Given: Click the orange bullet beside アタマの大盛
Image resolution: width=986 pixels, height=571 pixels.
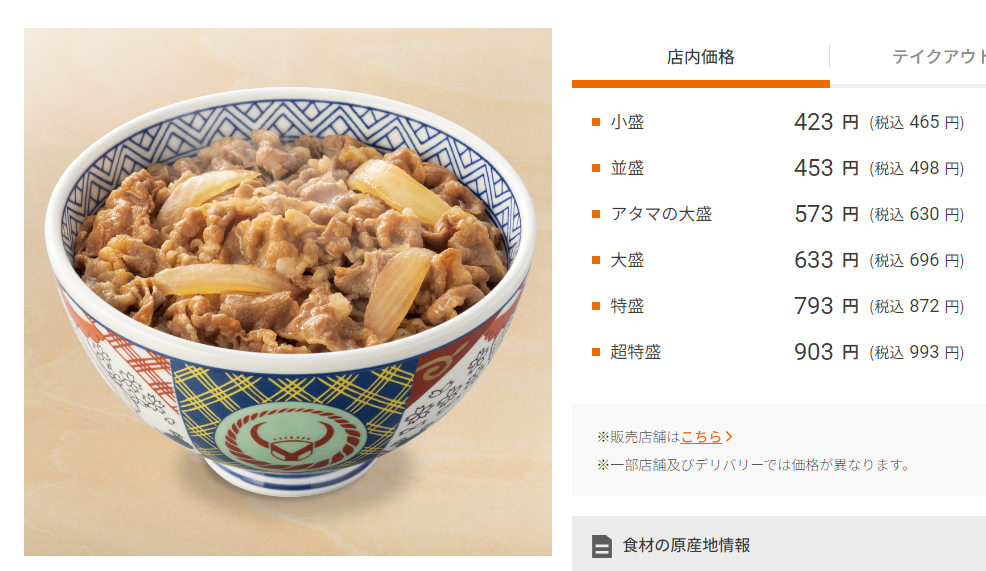Looking at the screenshot, I should click(596, 214).
